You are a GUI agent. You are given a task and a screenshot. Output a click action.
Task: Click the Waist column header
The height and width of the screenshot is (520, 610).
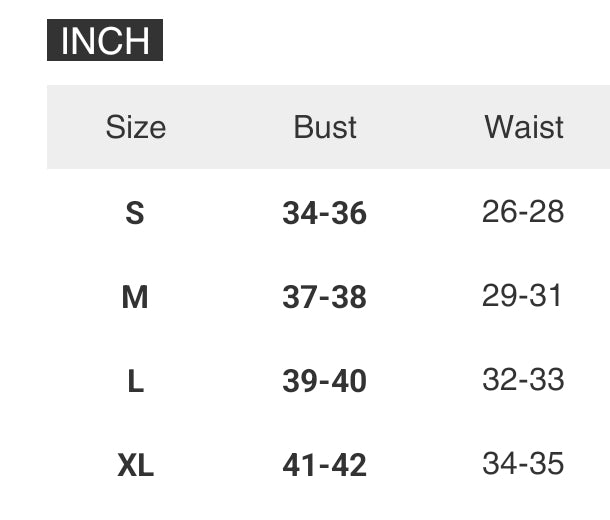(x=524, y=127)
